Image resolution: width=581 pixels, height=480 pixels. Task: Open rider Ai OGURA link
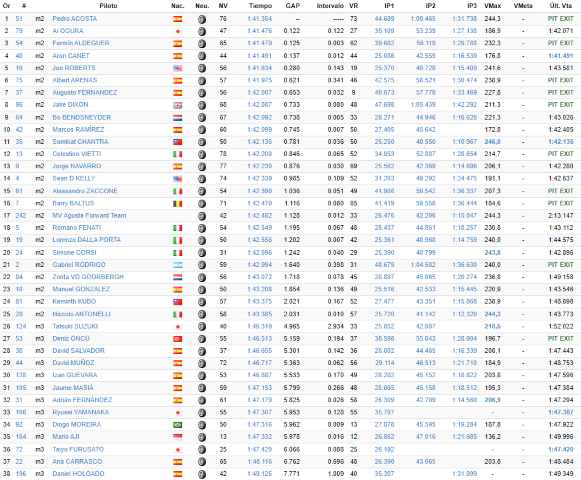(x=68, y=31)
